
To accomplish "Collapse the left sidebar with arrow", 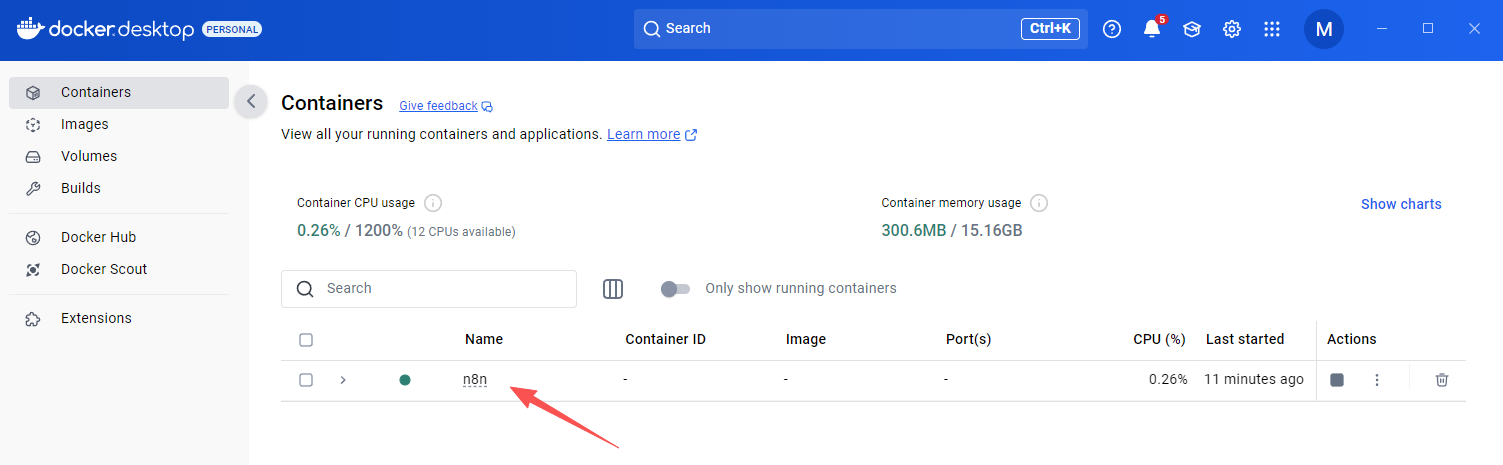I will pos(251,101).
